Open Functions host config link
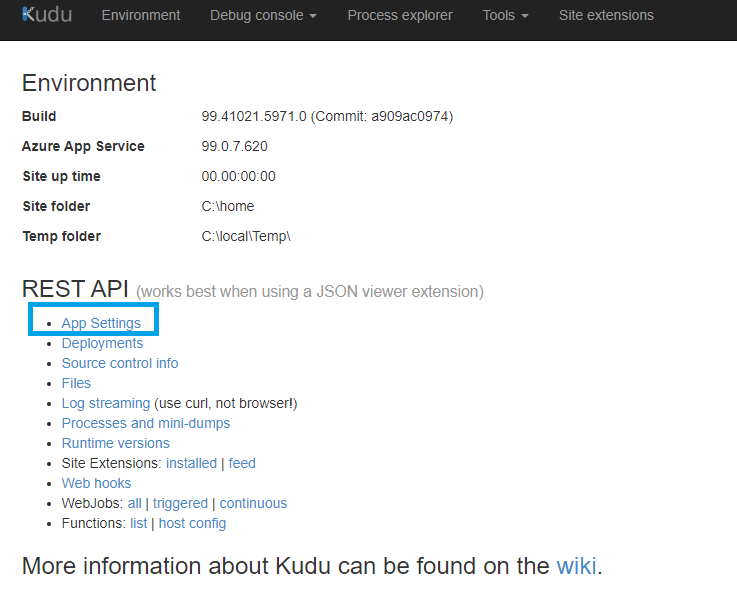Image resolution: width=737 pixels, height=614 pixels. coord(192,523)
